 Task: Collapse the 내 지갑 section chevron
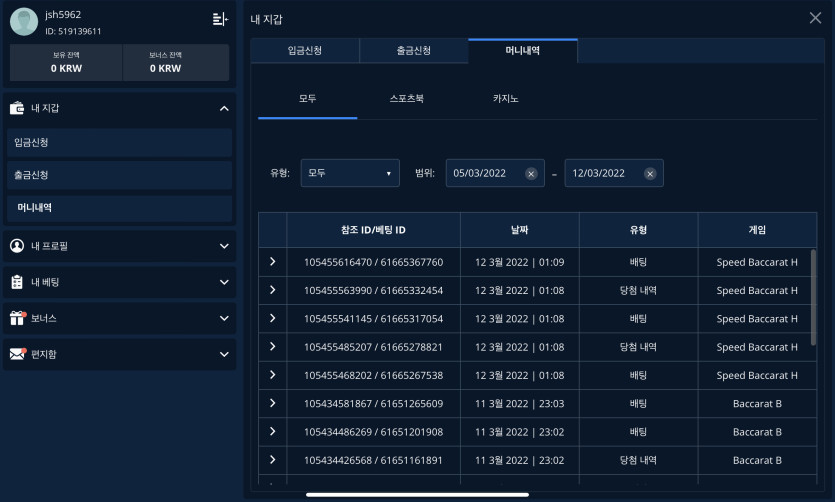[x=224, y=109]
